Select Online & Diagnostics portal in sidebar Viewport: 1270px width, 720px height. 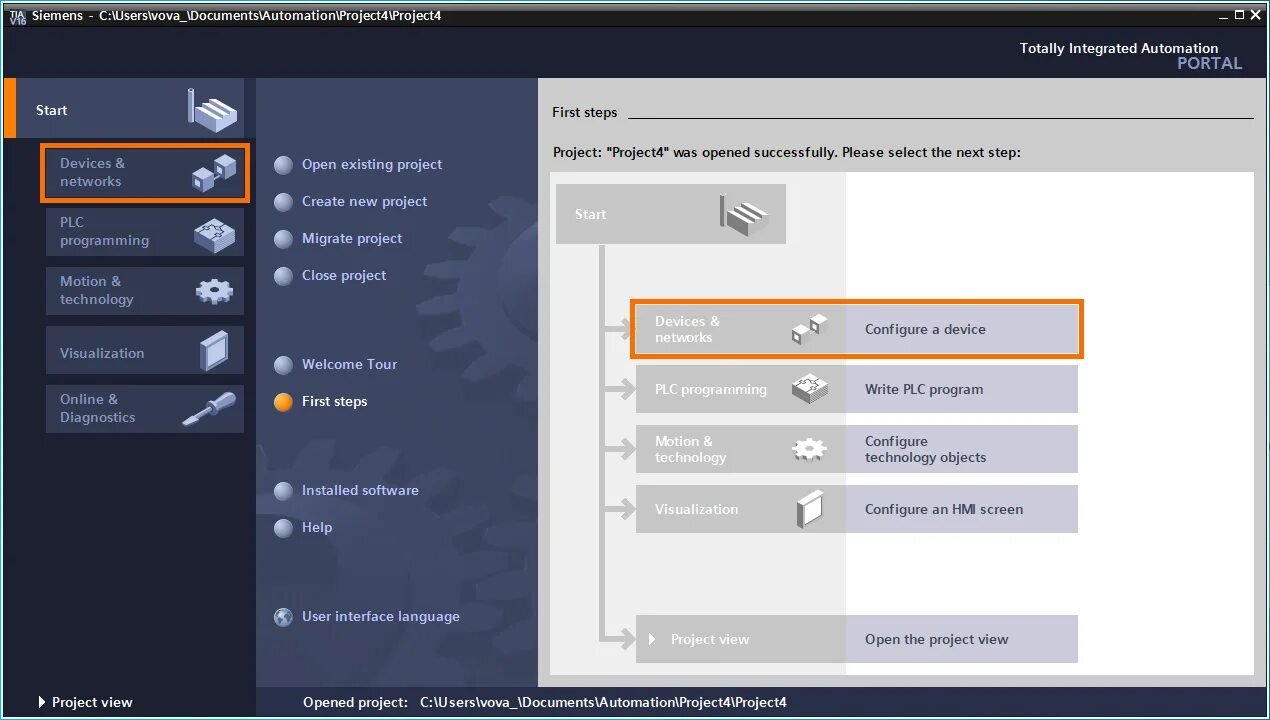(x=145, y=409)
